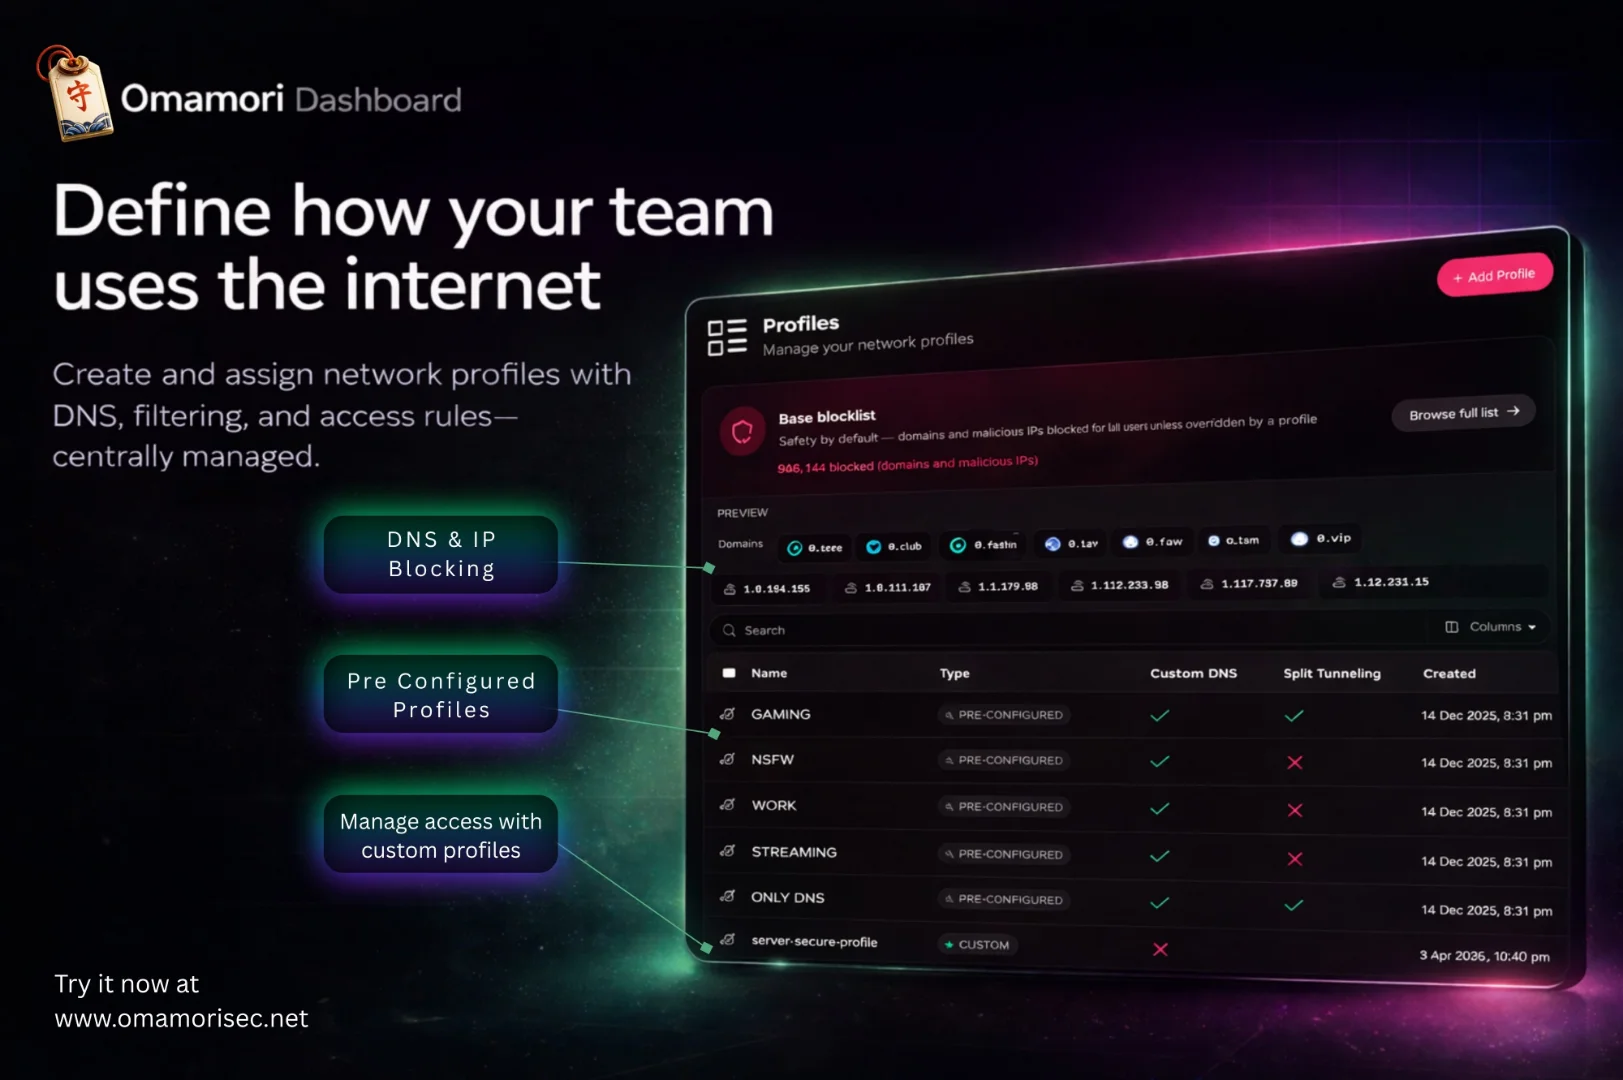Click the DNS & IP Blocking label box

click(441, 554)
